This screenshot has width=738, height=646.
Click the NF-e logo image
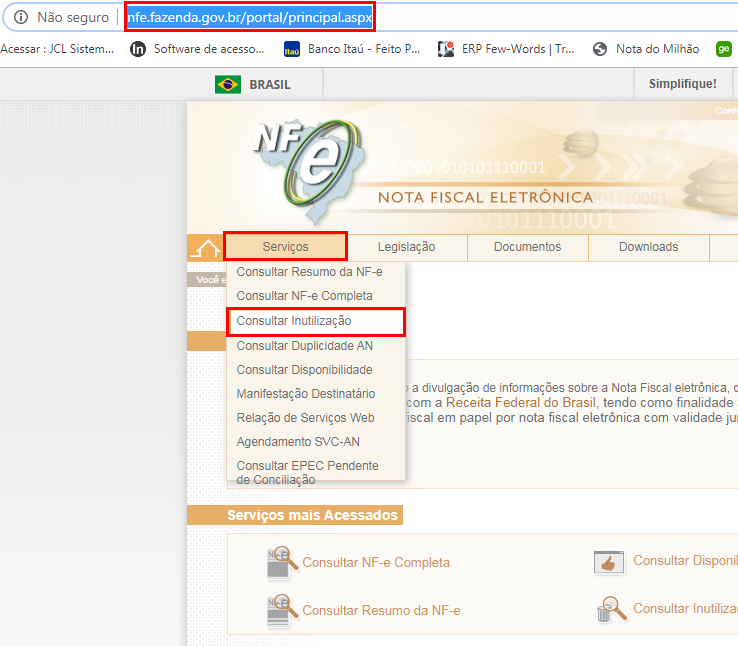308,170
